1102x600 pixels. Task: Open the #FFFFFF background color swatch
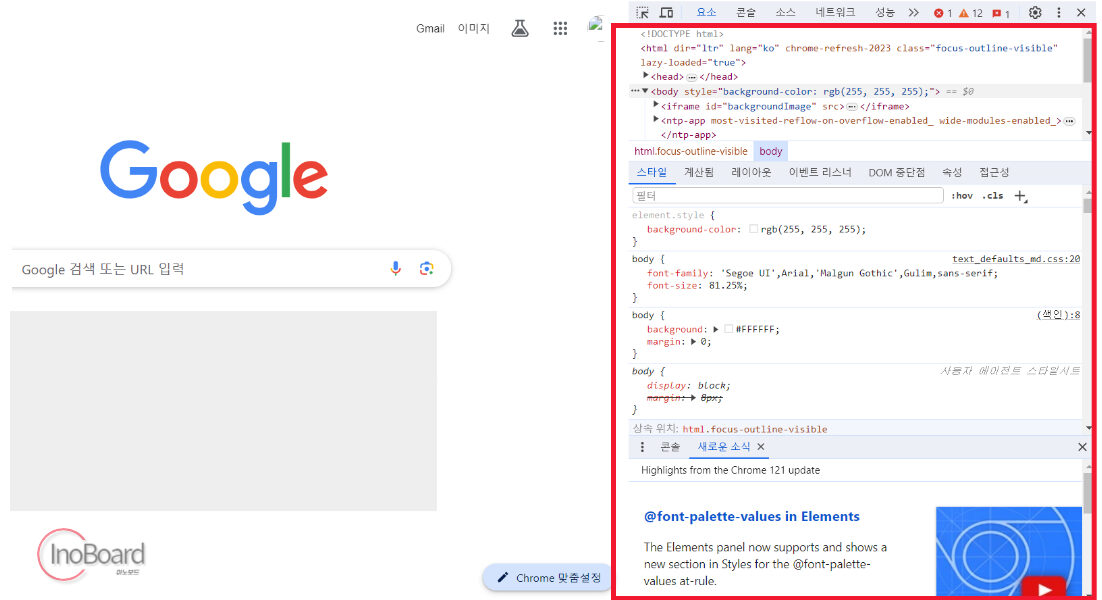728,329
